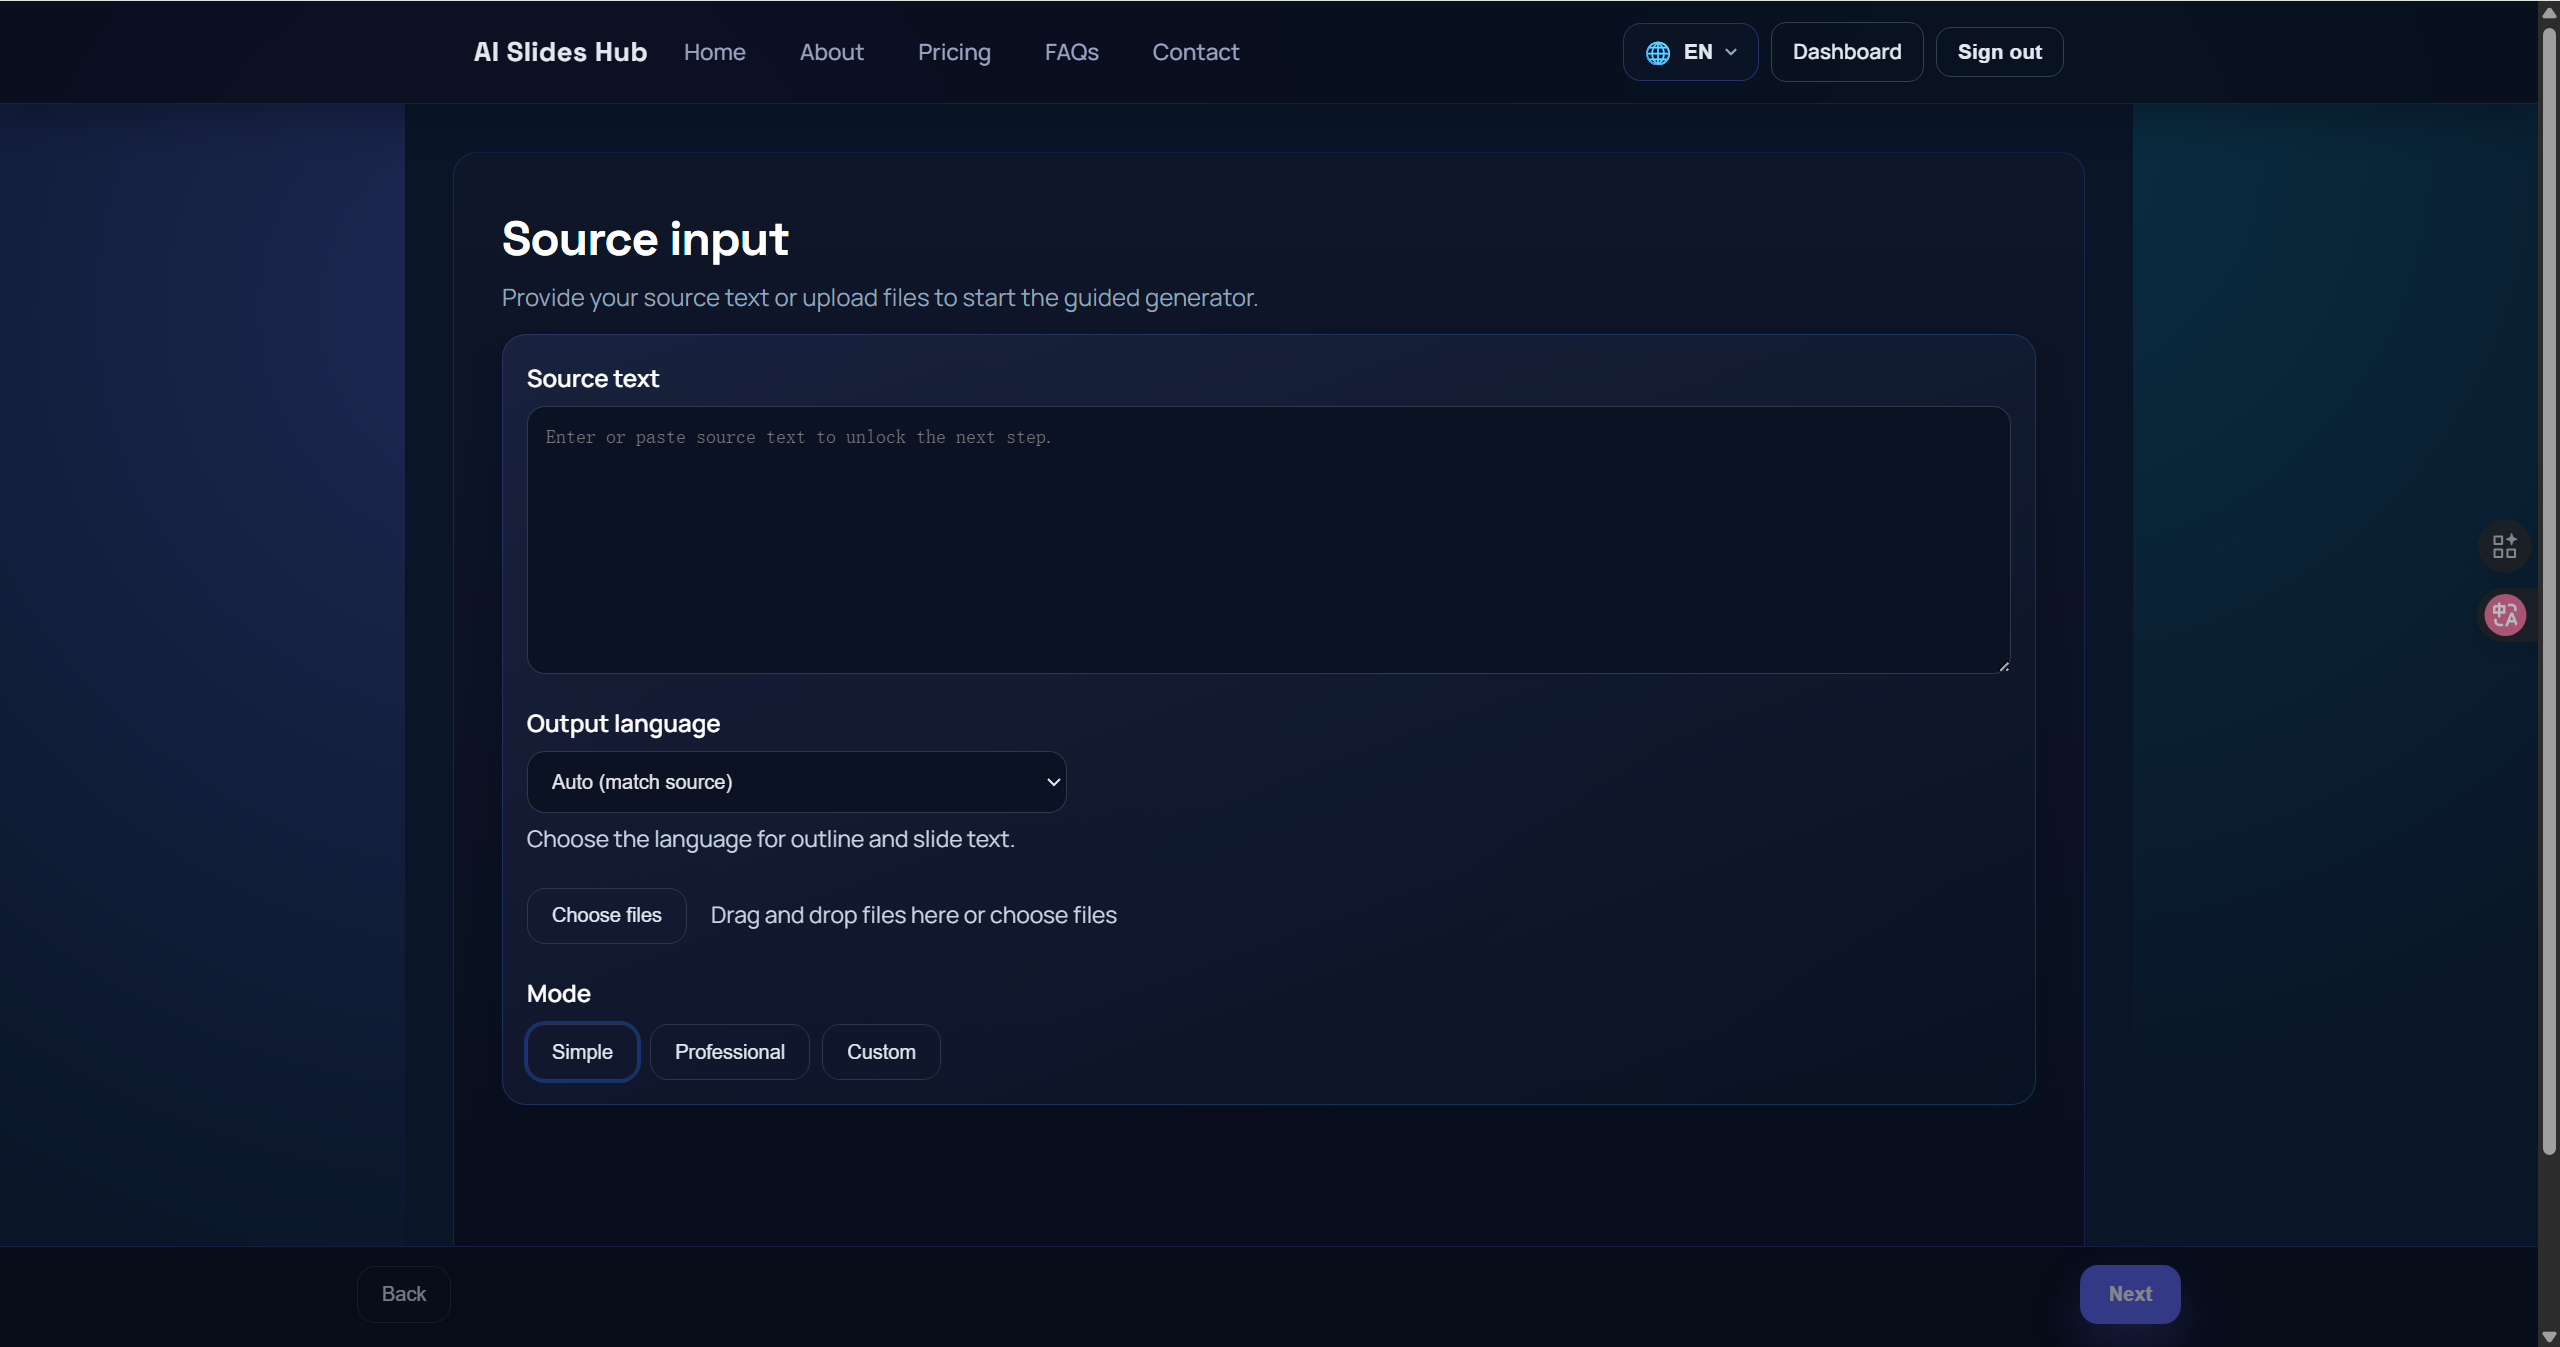Sign out of the account
2560x1347 pixels.
pyautogui.click(x=1999, y=51)
